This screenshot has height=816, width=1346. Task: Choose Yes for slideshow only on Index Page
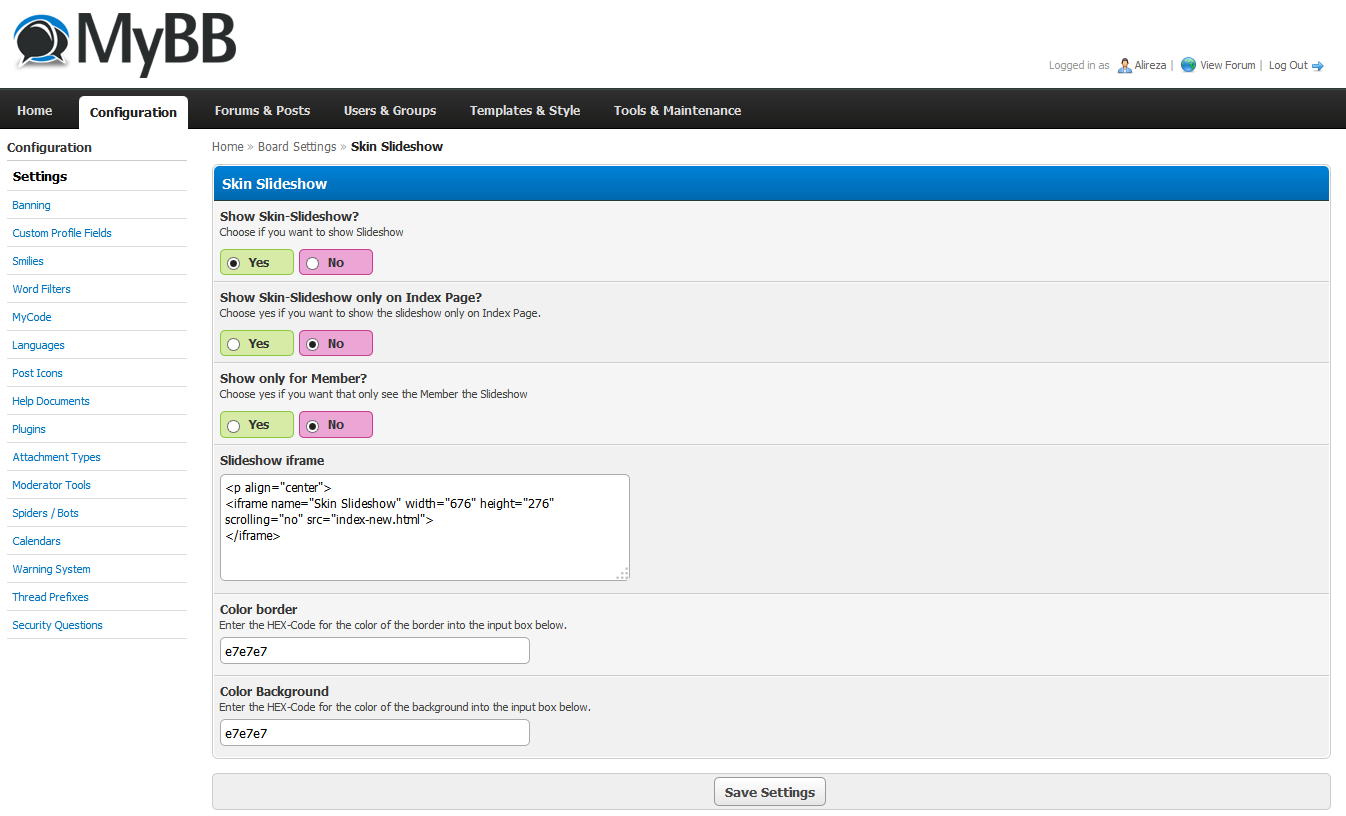[234, 344]
